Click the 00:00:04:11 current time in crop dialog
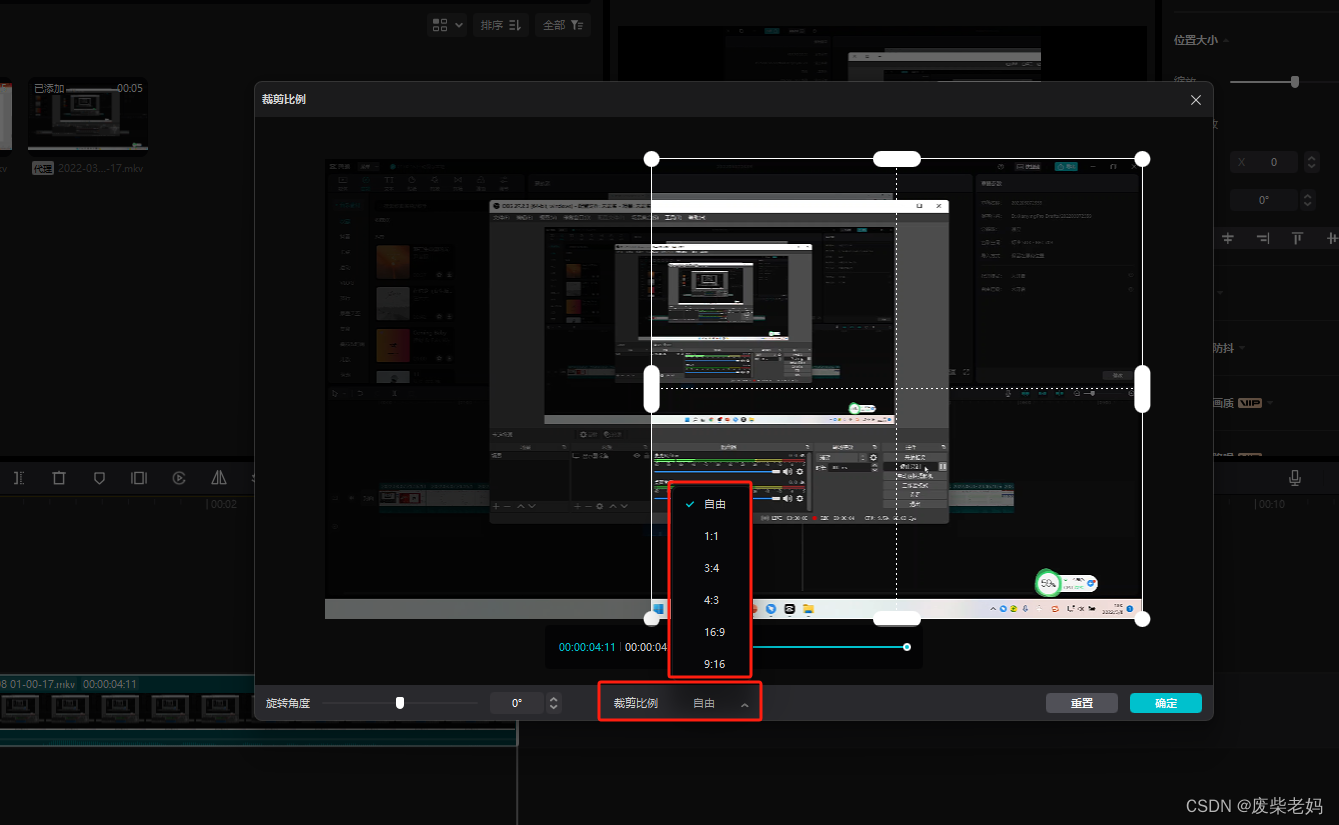This screenshot has height=825, width=1339. tap(587, 647)
